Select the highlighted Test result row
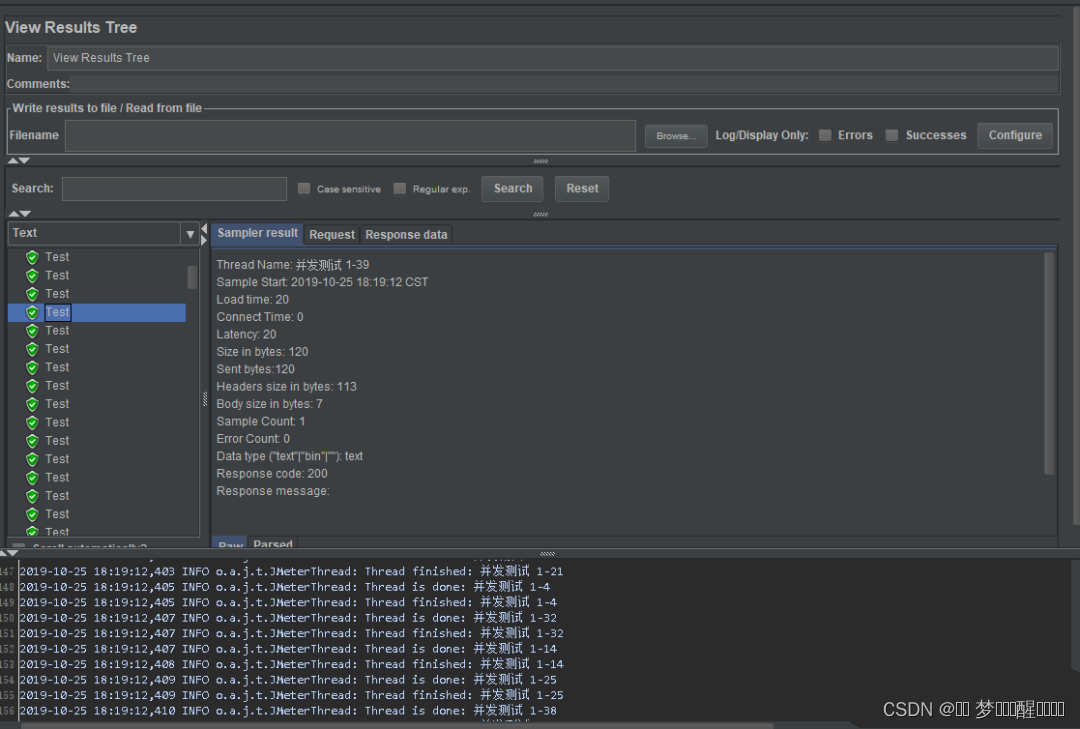The image size is (1080, 729). [x=96, y=313]
